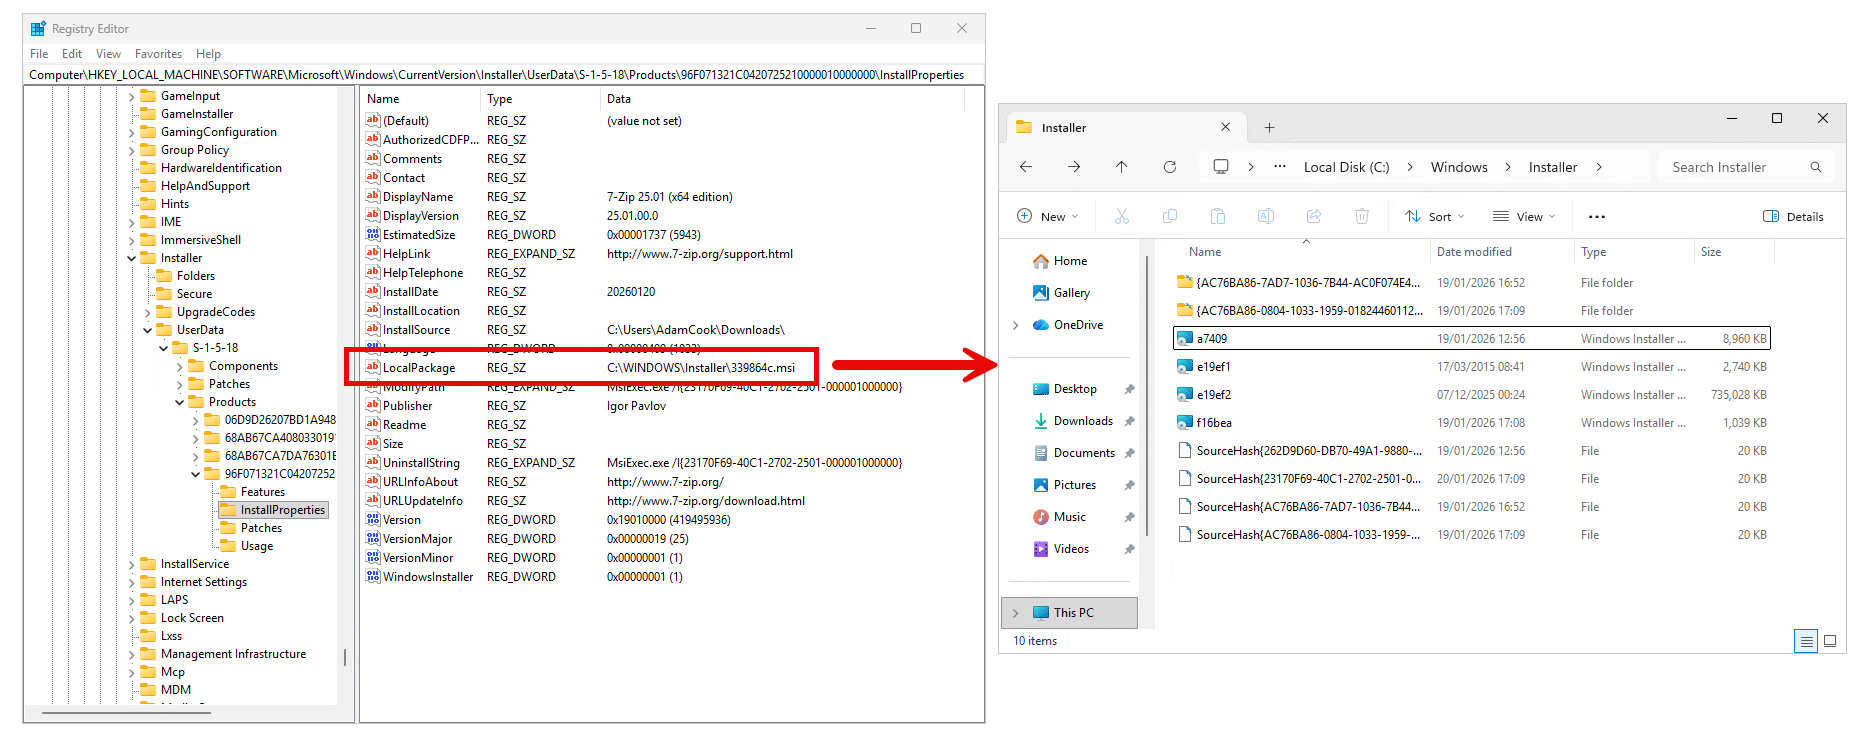Select the InstallProperties tree key
This screenshot has width=1863, height=745.
(282, 510)
